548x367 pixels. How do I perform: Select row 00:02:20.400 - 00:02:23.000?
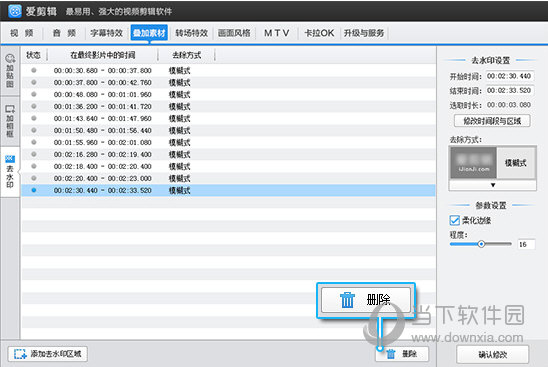coord(229,178)
